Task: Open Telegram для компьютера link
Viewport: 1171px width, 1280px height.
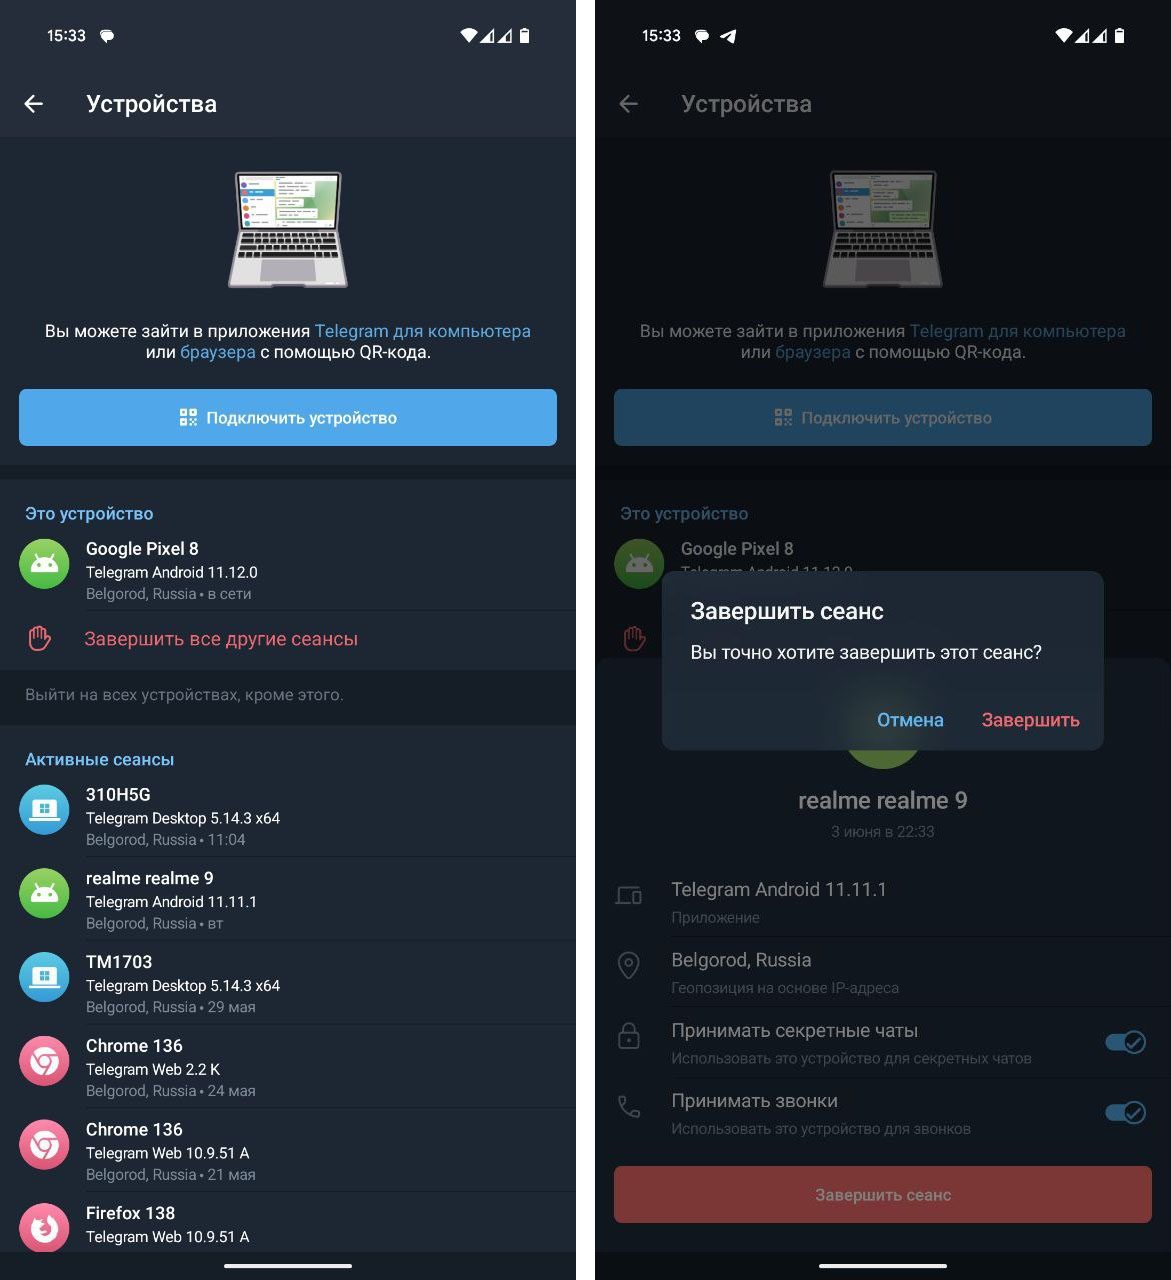Action: tap(422, 331)
